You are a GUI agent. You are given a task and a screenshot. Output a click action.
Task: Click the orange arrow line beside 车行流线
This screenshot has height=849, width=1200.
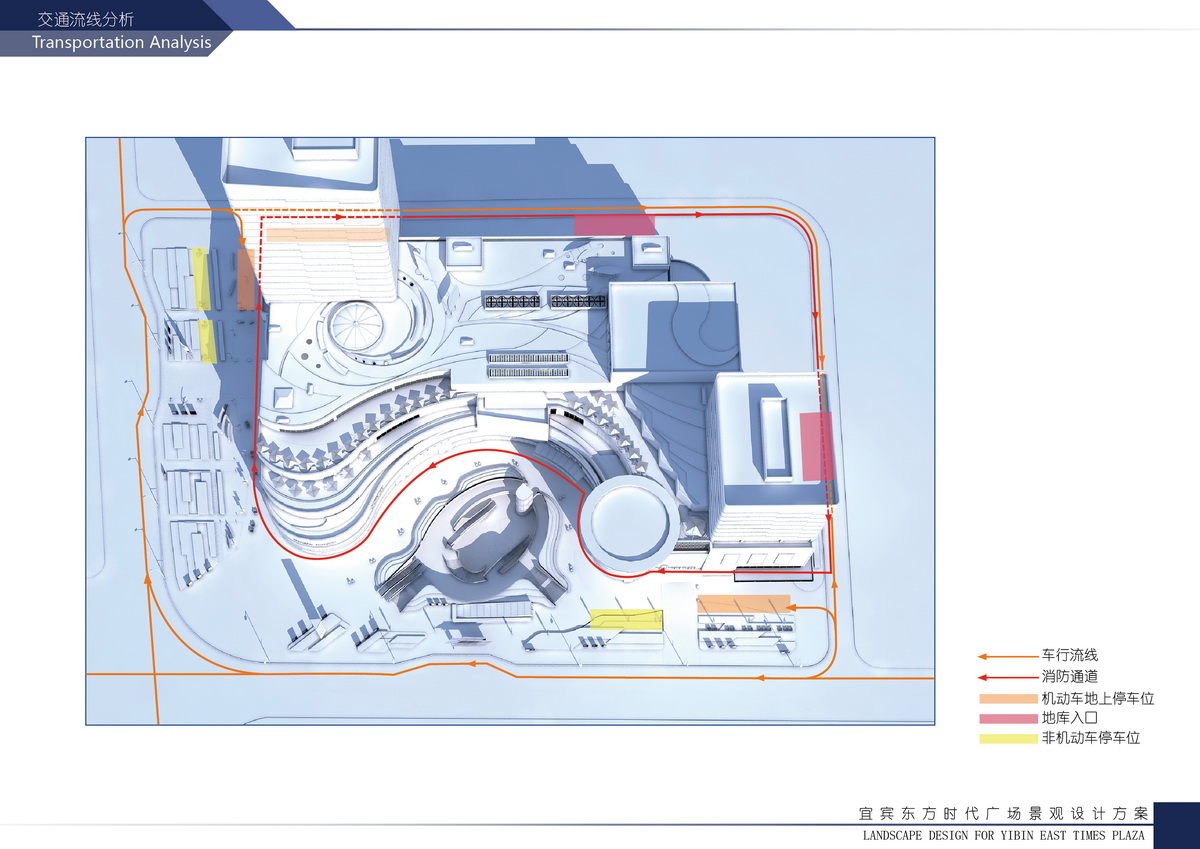(x=1008, y=657)
